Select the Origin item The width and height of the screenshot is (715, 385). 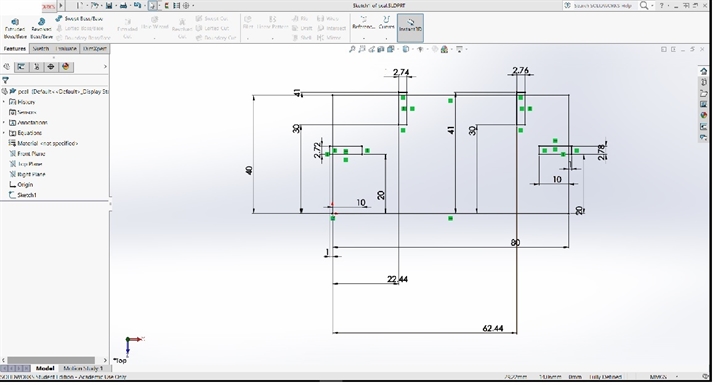[x=21, y=185]
